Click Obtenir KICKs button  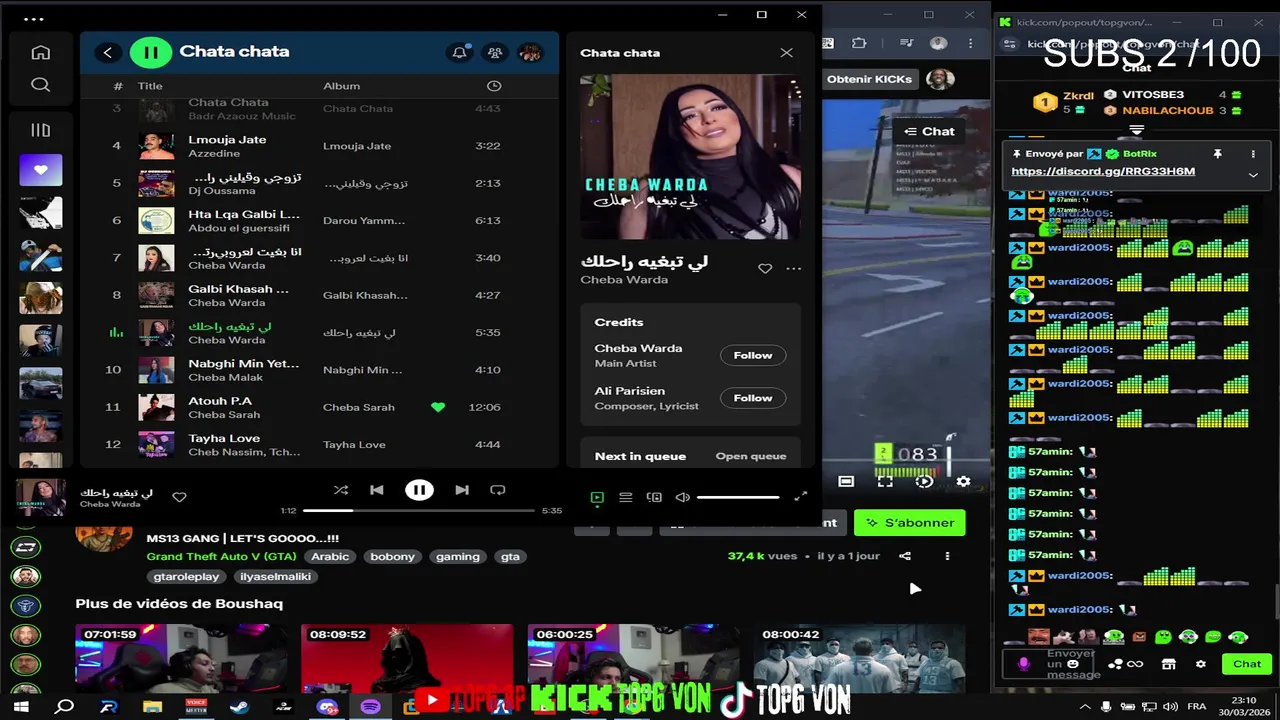[x=869, y=79]
